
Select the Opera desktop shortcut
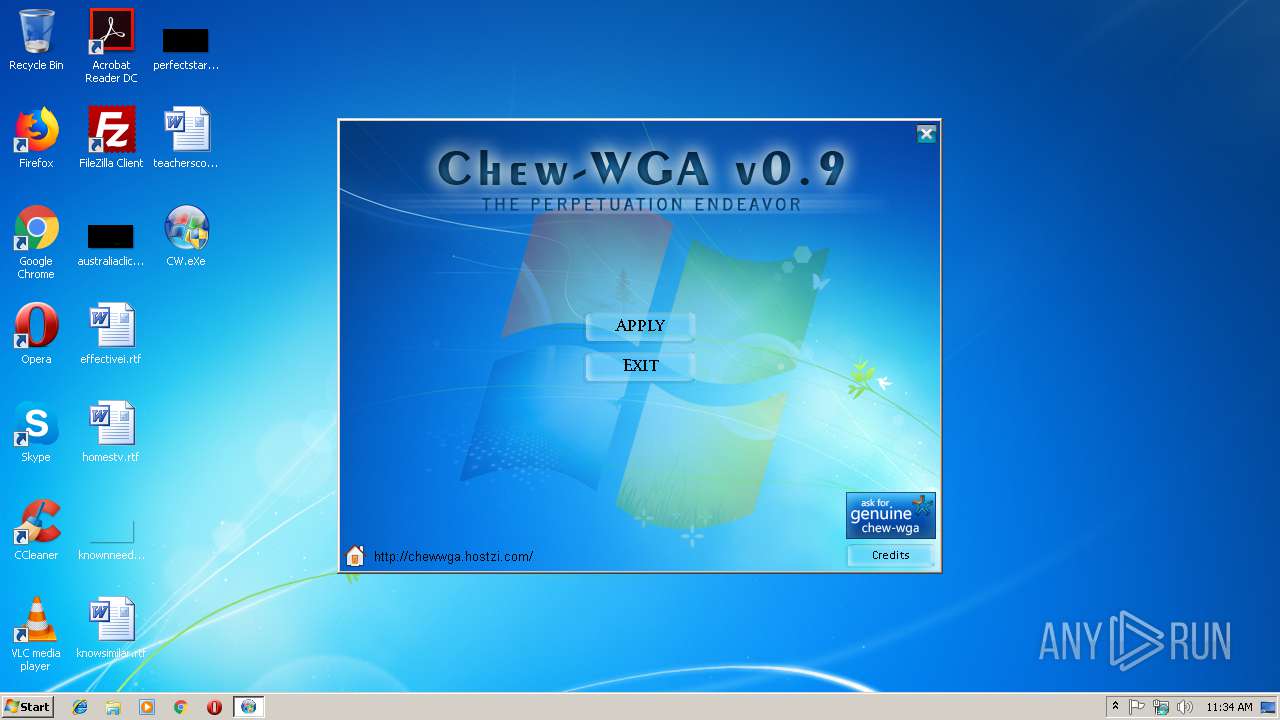click(36, 334)
